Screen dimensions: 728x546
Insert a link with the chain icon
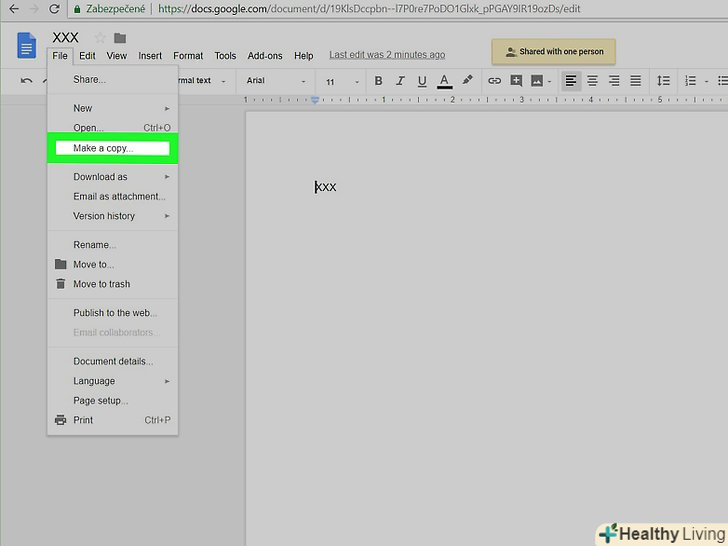tap(494, 81)
